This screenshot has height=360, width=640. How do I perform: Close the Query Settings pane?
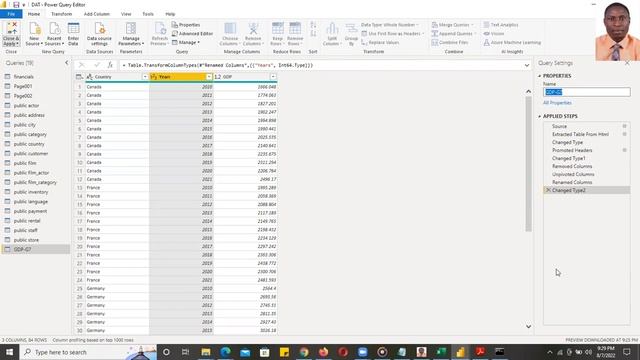click(x=627, y=63)
